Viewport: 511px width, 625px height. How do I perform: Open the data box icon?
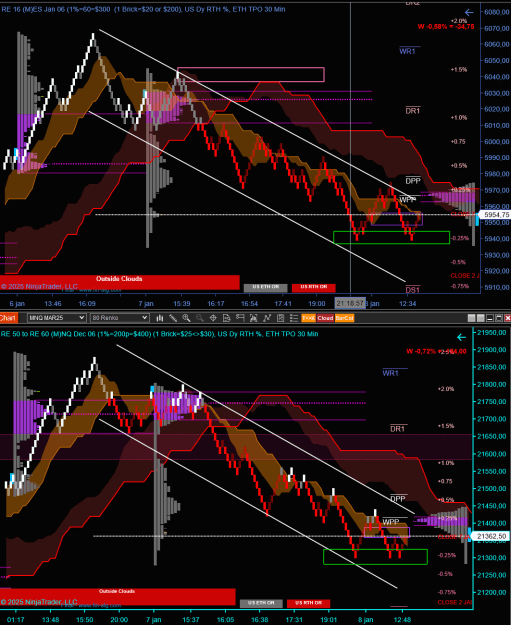226,318
